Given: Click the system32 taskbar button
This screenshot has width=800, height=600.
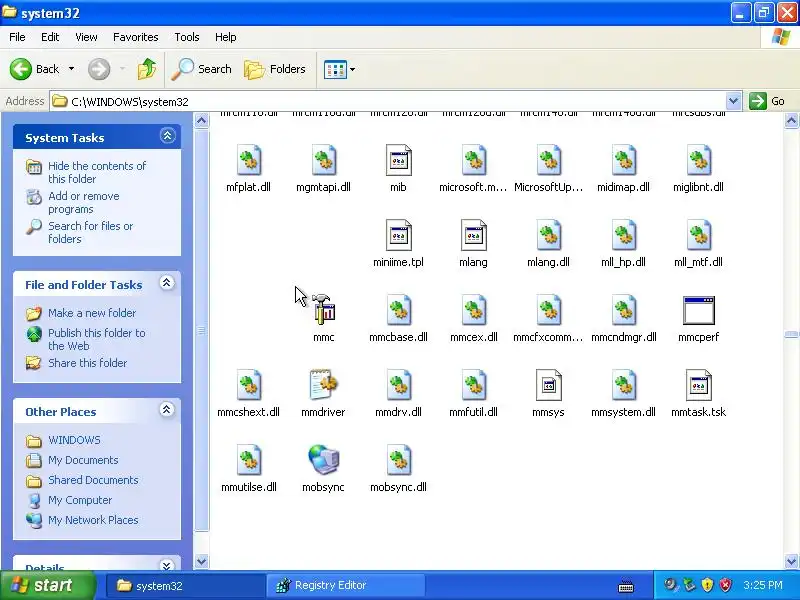Looking at the screenshot, I should point(185,585).
